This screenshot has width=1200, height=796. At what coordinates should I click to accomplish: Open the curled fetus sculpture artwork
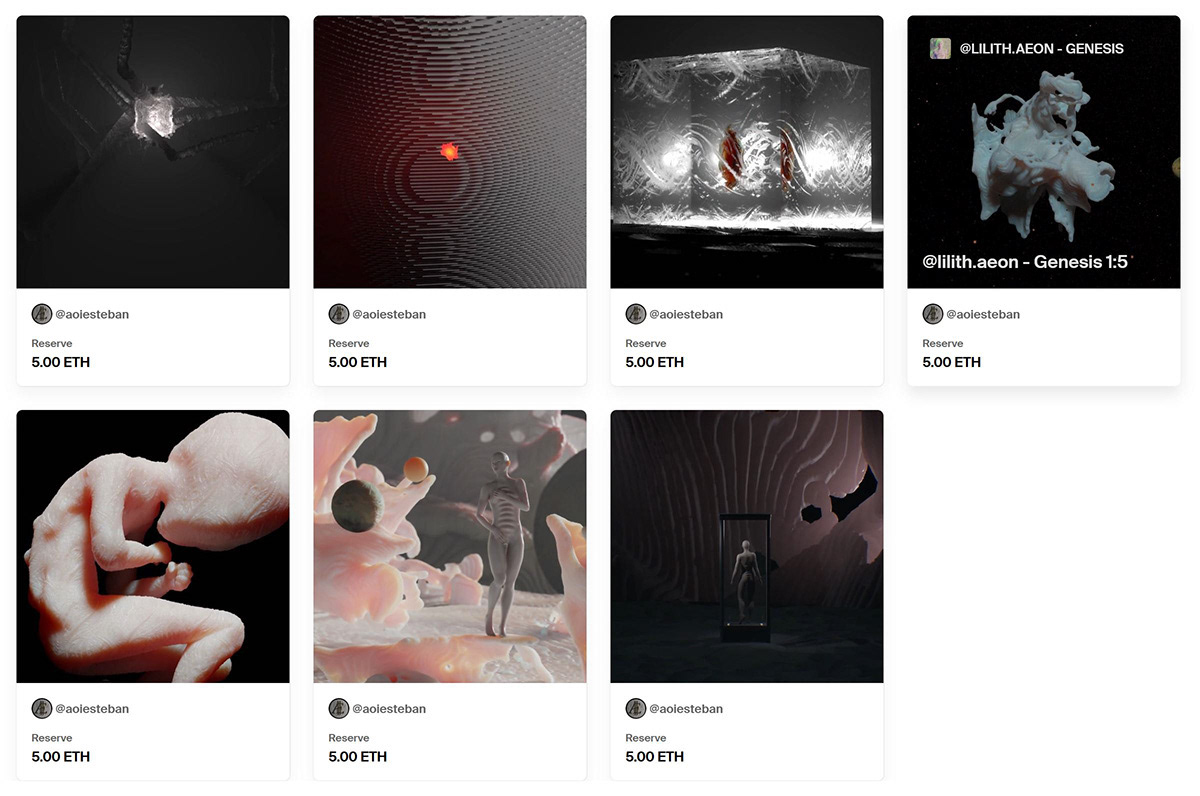[x=153, y=546]
